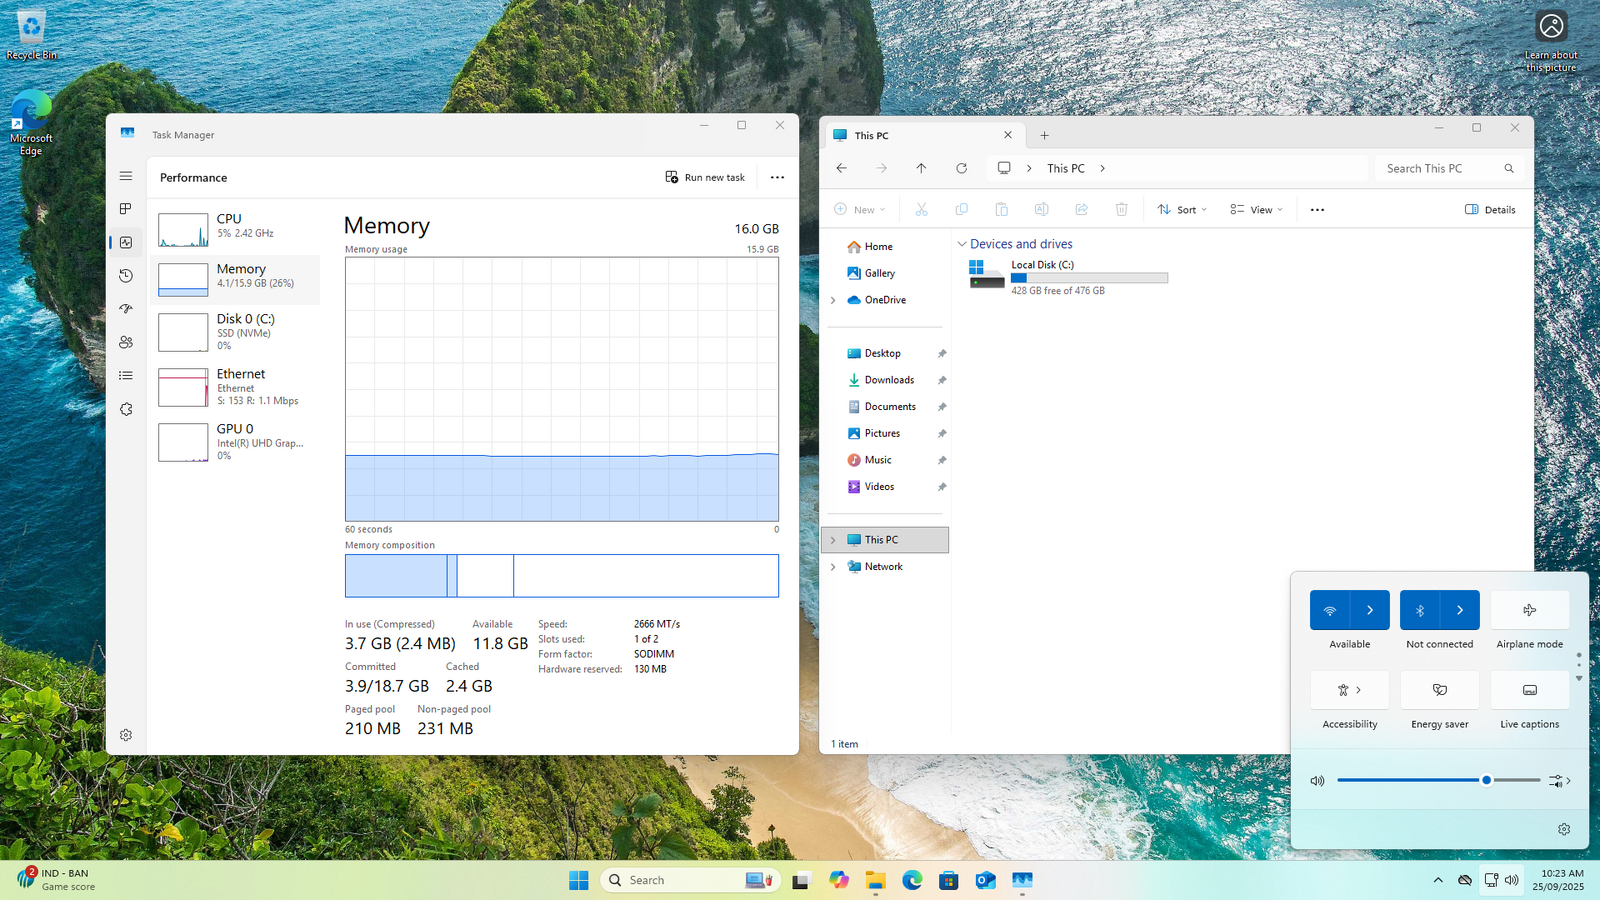Go to Startup apps in Task Manager
Viewport: 1600px width, 900px height.
point(126,309)
